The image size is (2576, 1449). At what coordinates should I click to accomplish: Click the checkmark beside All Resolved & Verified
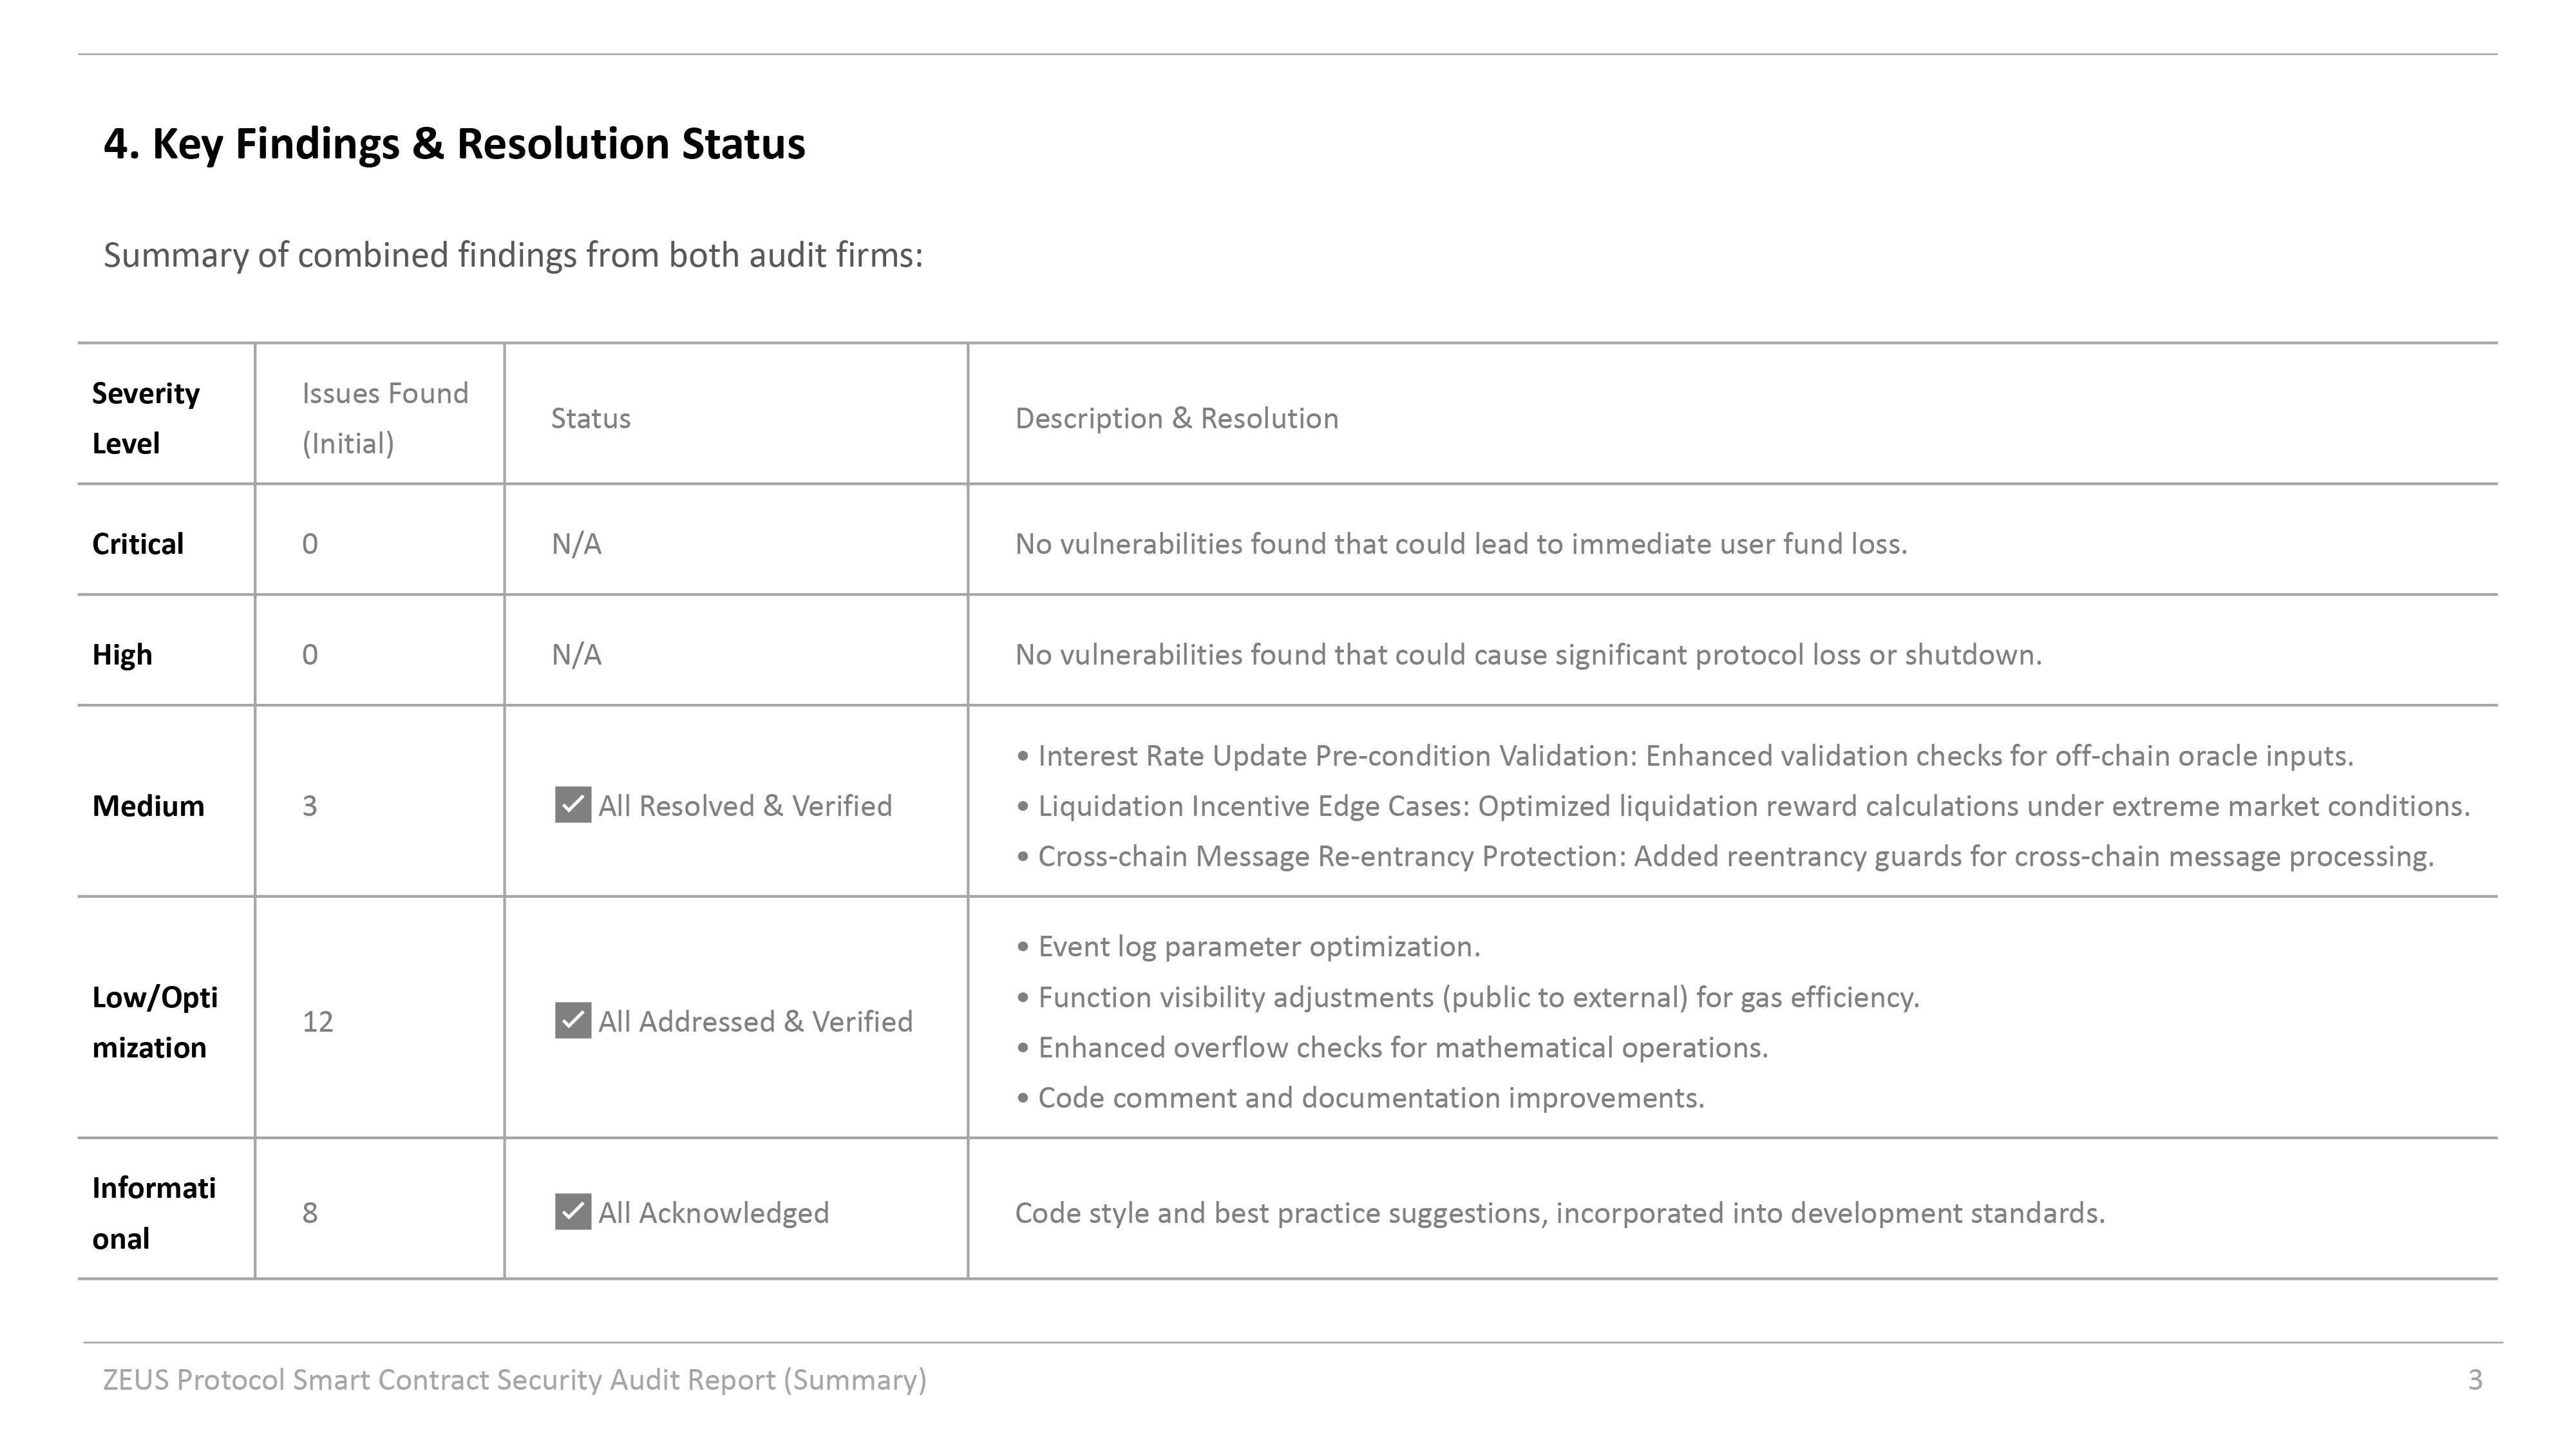point(572,805)
